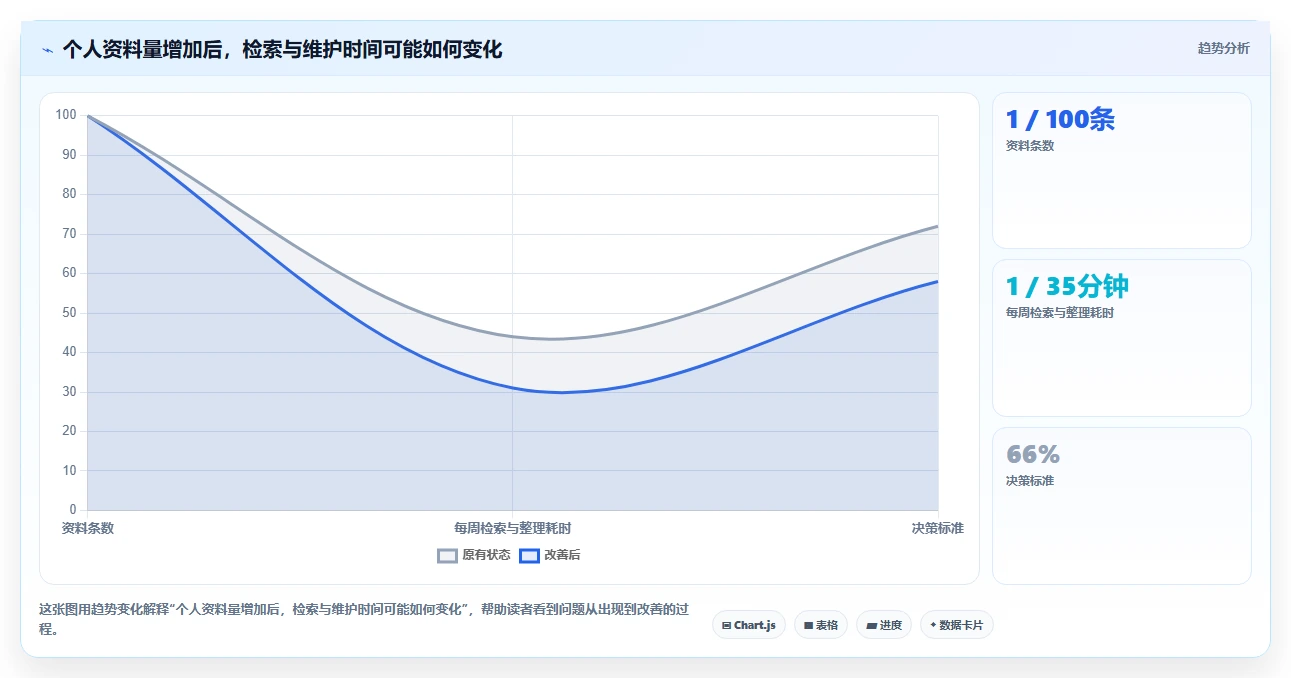
Task: Click the 数据卡片 tag button
Action: pyautogui.click(x=957, y=625)
